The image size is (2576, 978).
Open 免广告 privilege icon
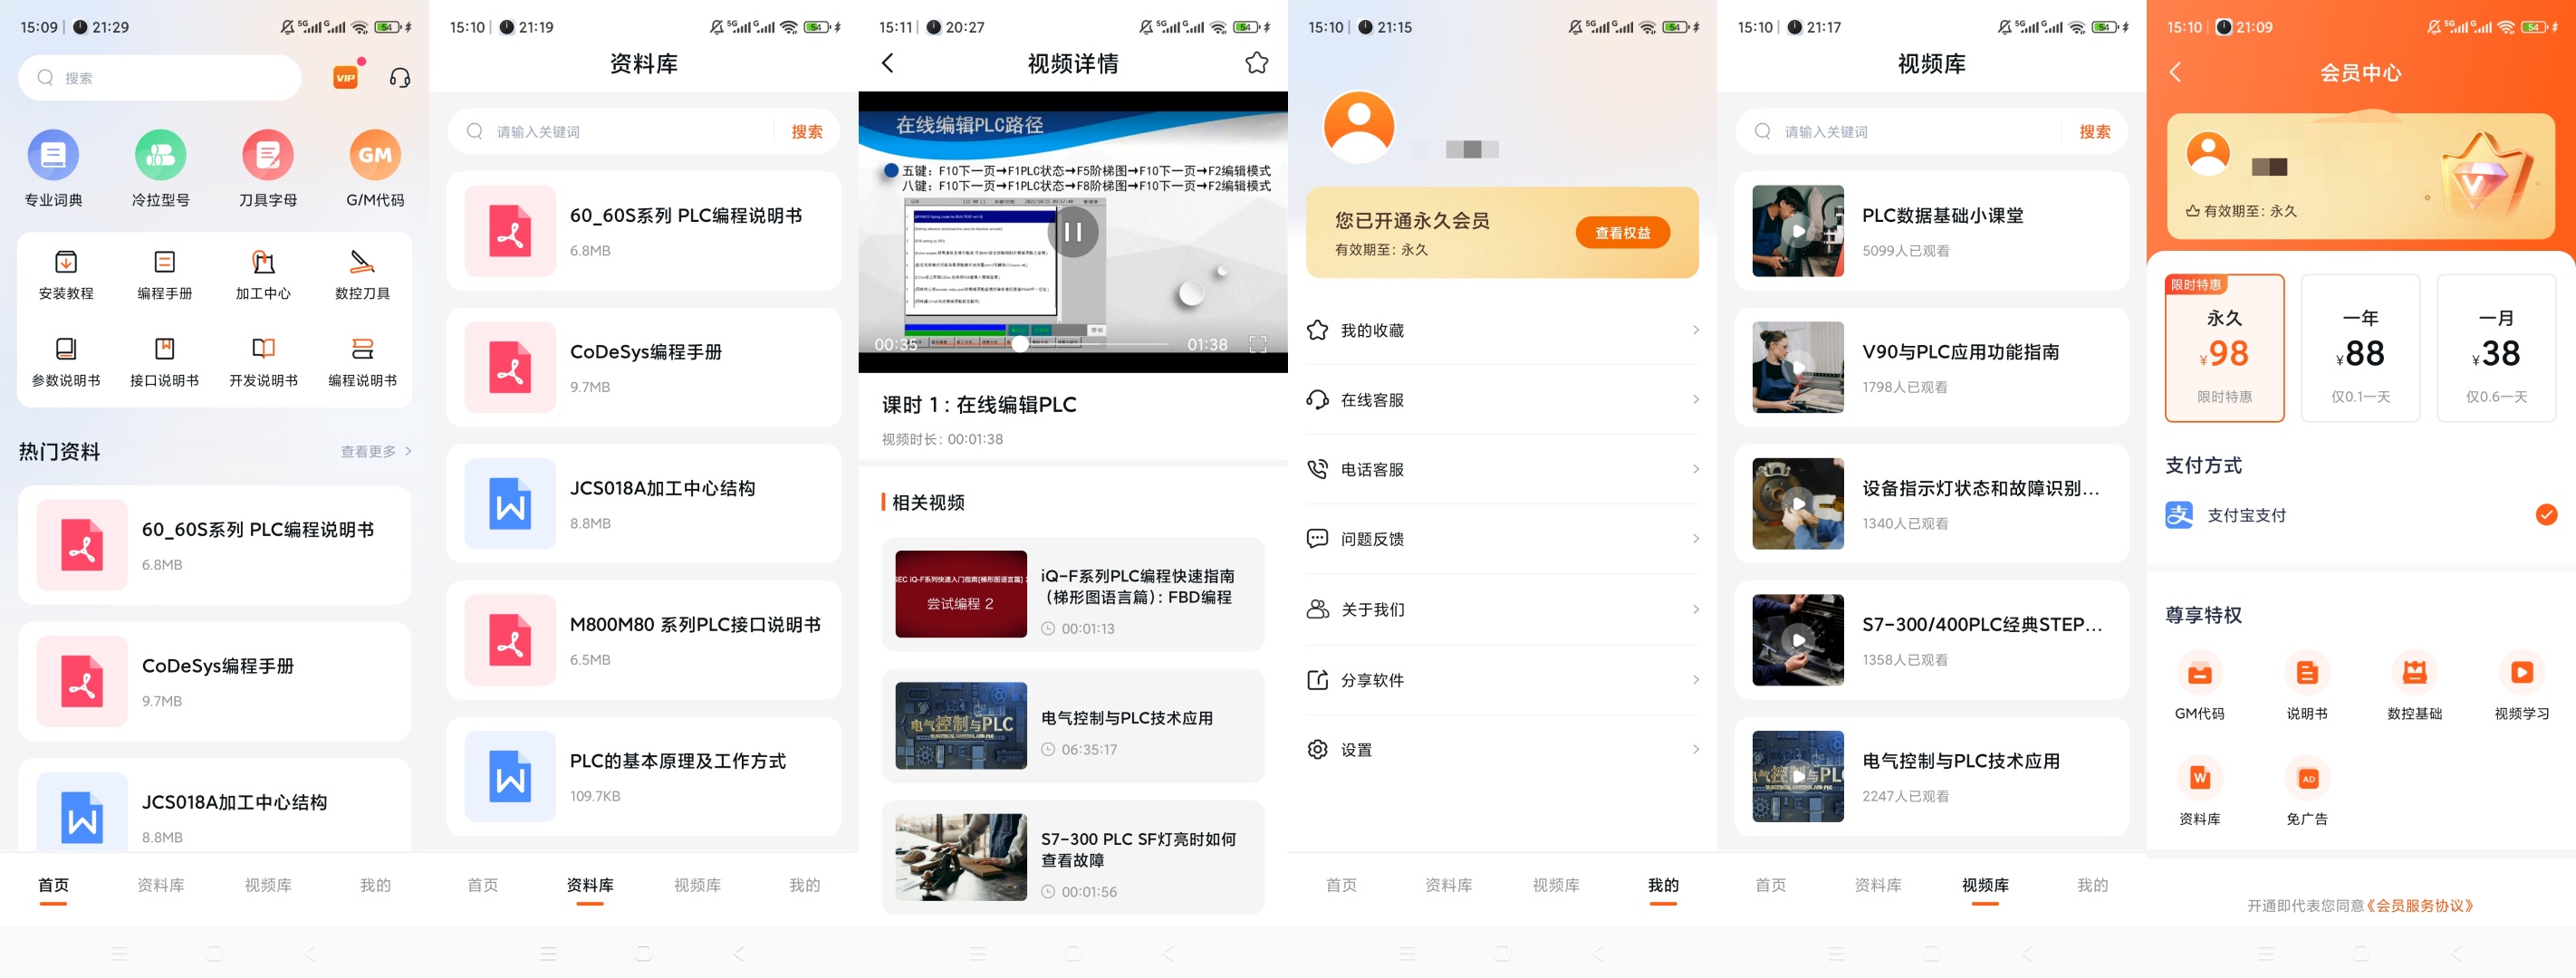[x=2306, y=778]
